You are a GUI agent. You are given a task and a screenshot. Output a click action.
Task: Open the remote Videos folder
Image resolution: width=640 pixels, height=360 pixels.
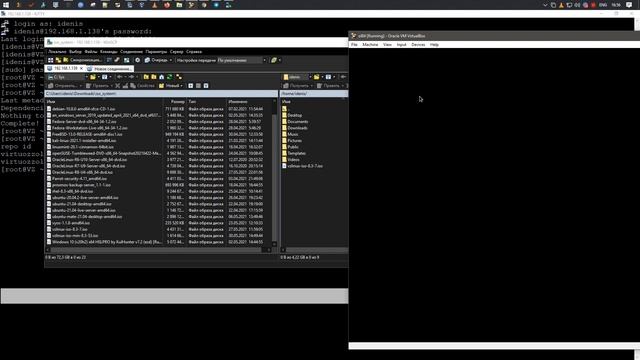click(x=291, y=160)
